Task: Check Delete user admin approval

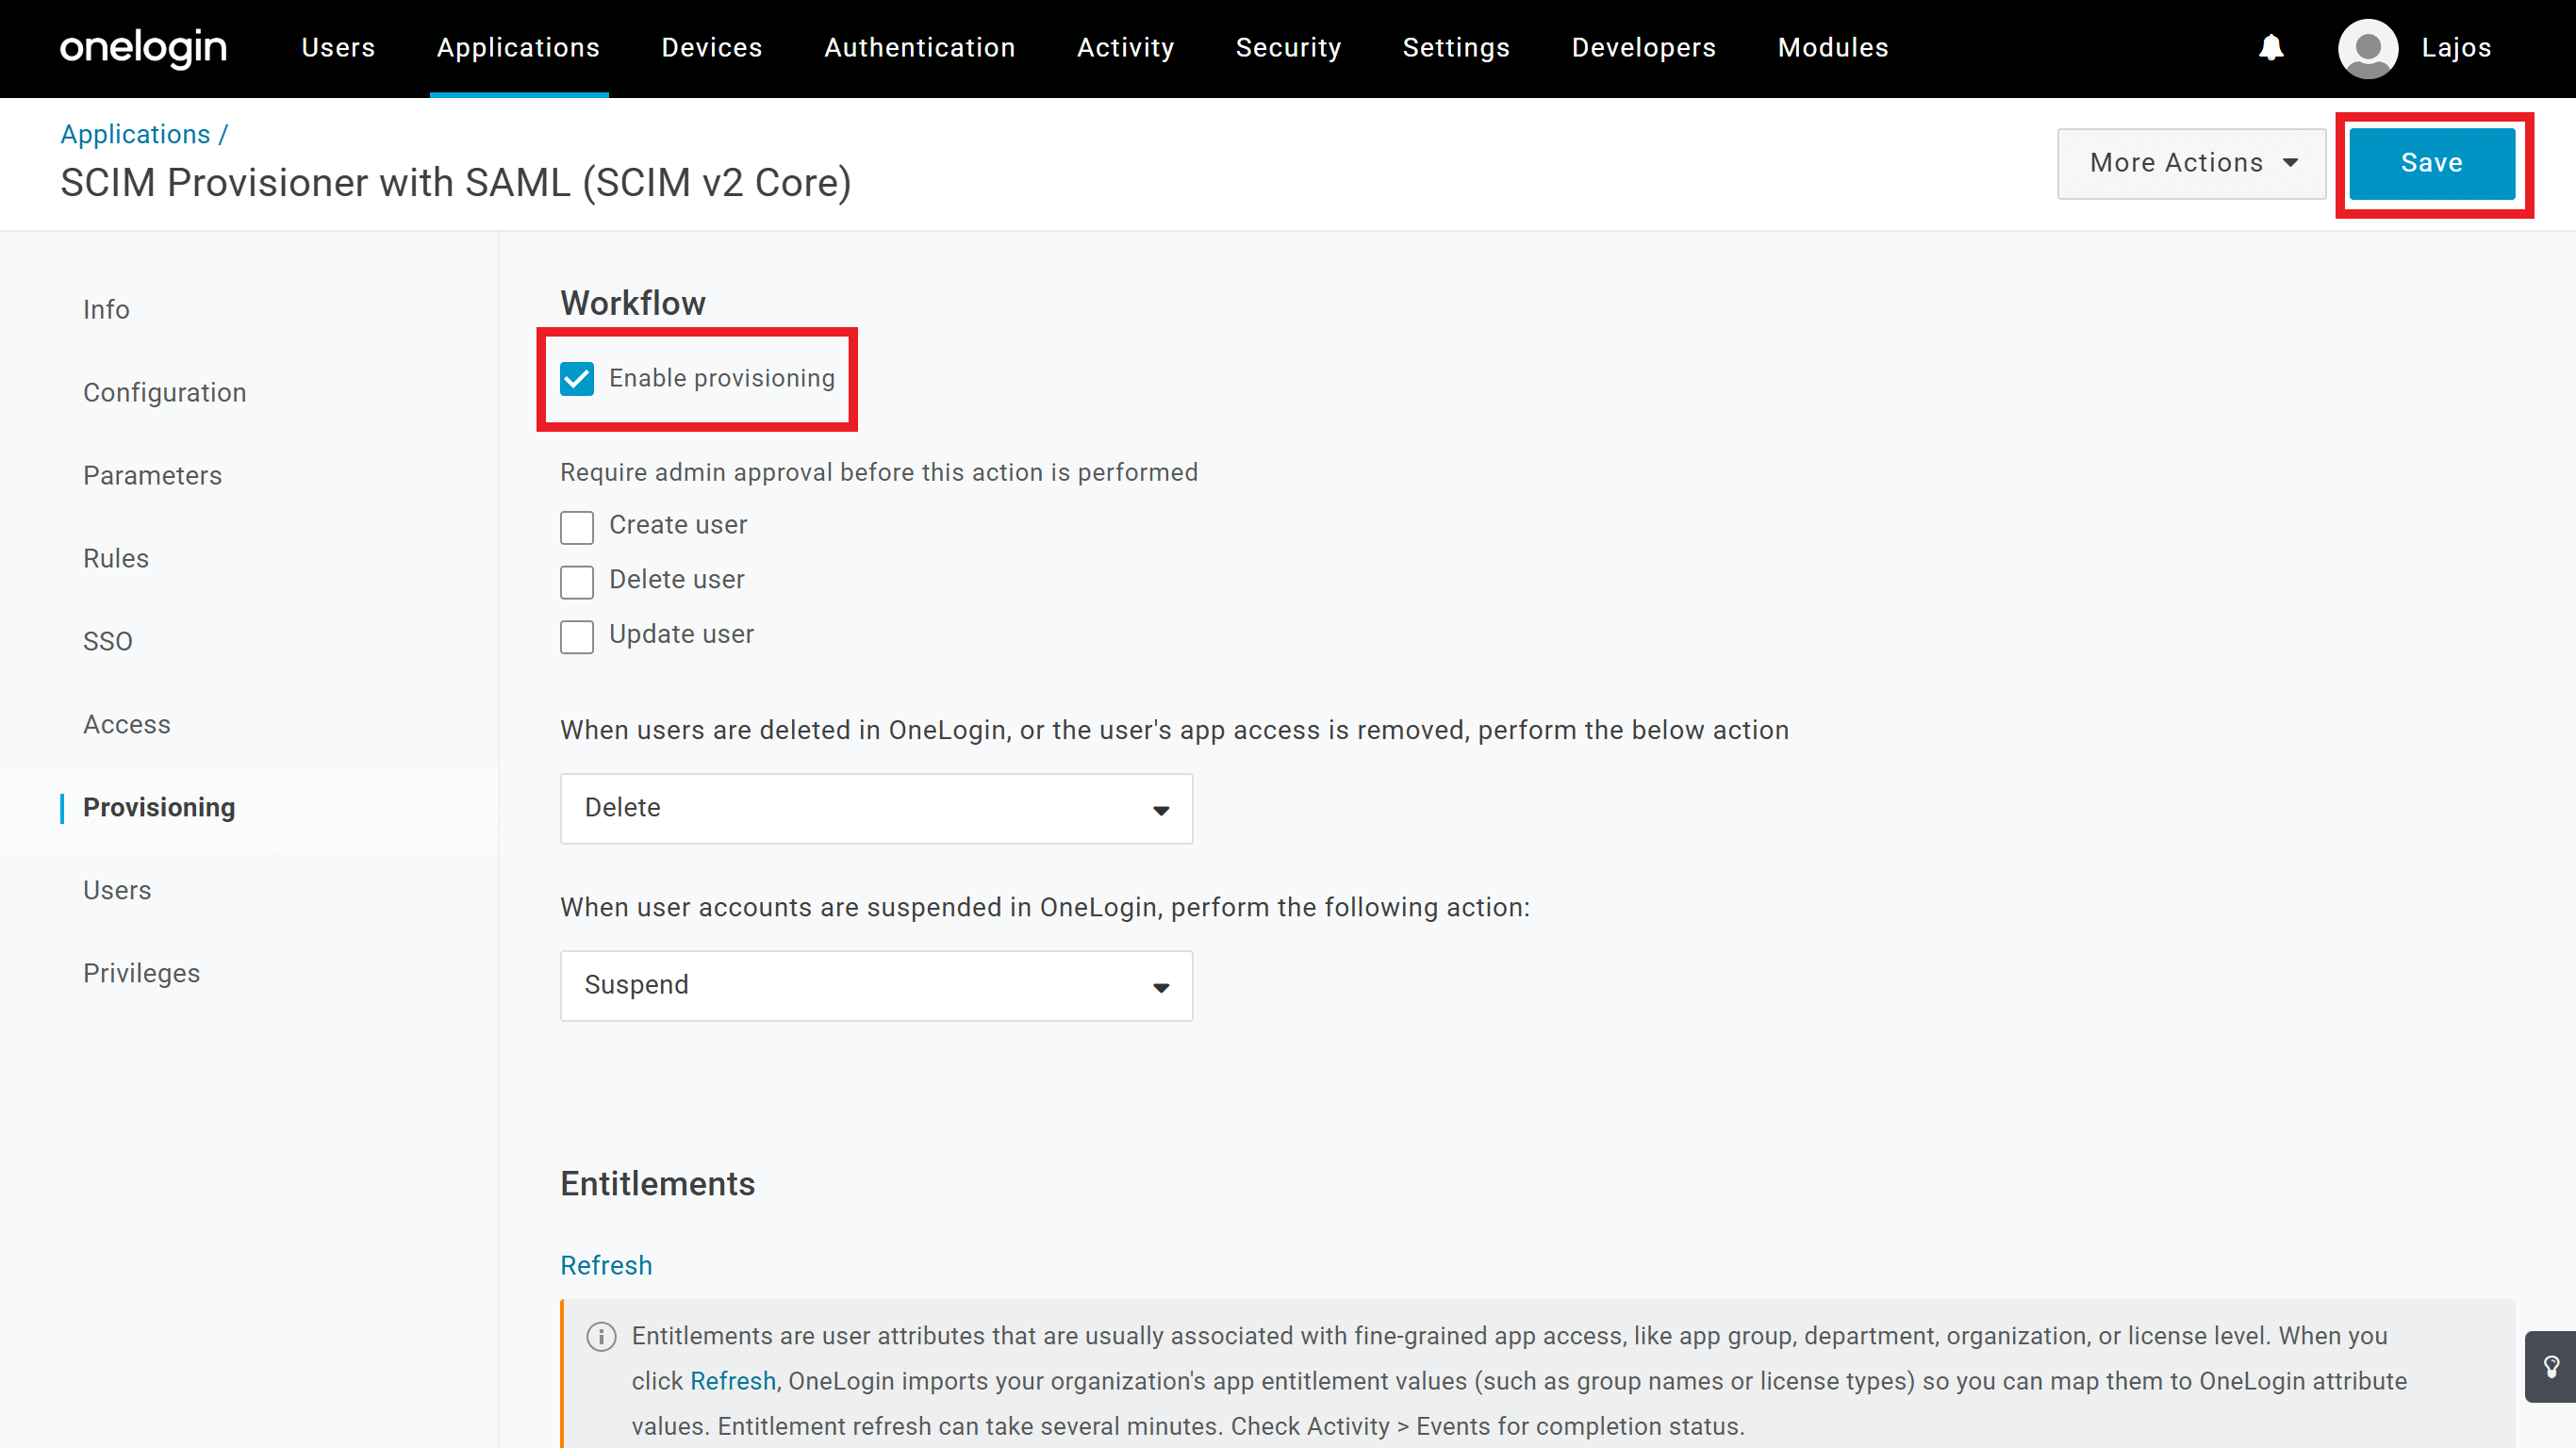Action: [x=577, y=582]
